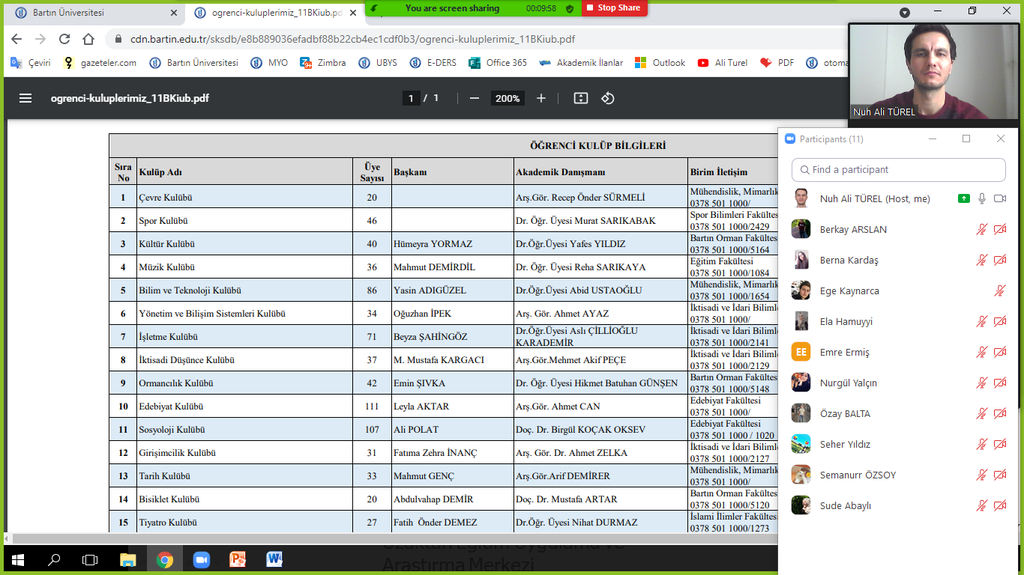This screenshot has height=575, width=1024.
Task: Reload the current browser page
Action: coord(64,39)
